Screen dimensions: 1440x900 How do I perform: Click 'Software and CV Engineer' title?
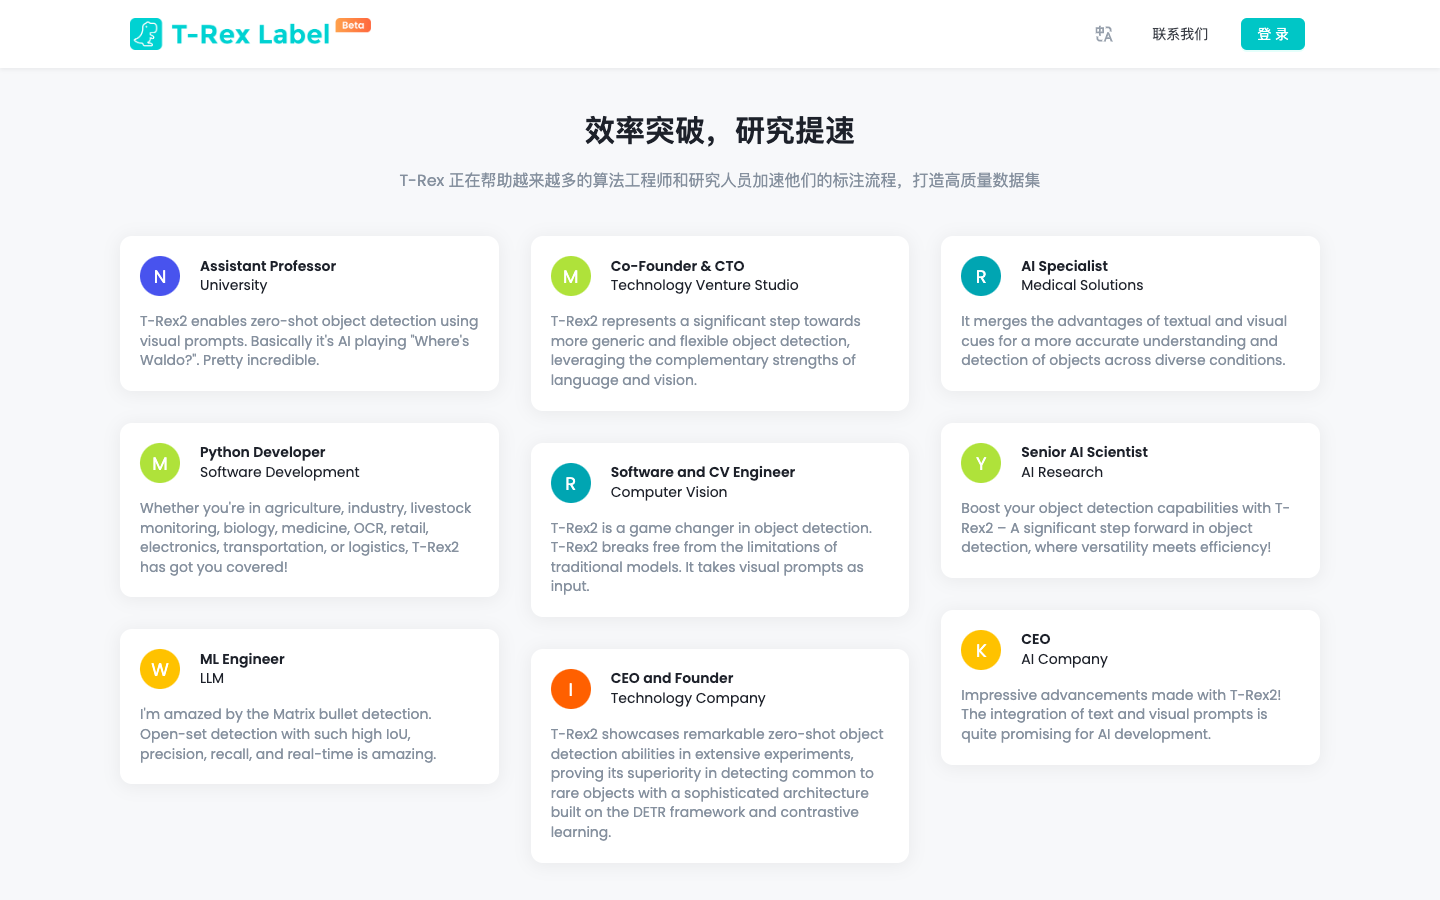(x=703, y=472)
